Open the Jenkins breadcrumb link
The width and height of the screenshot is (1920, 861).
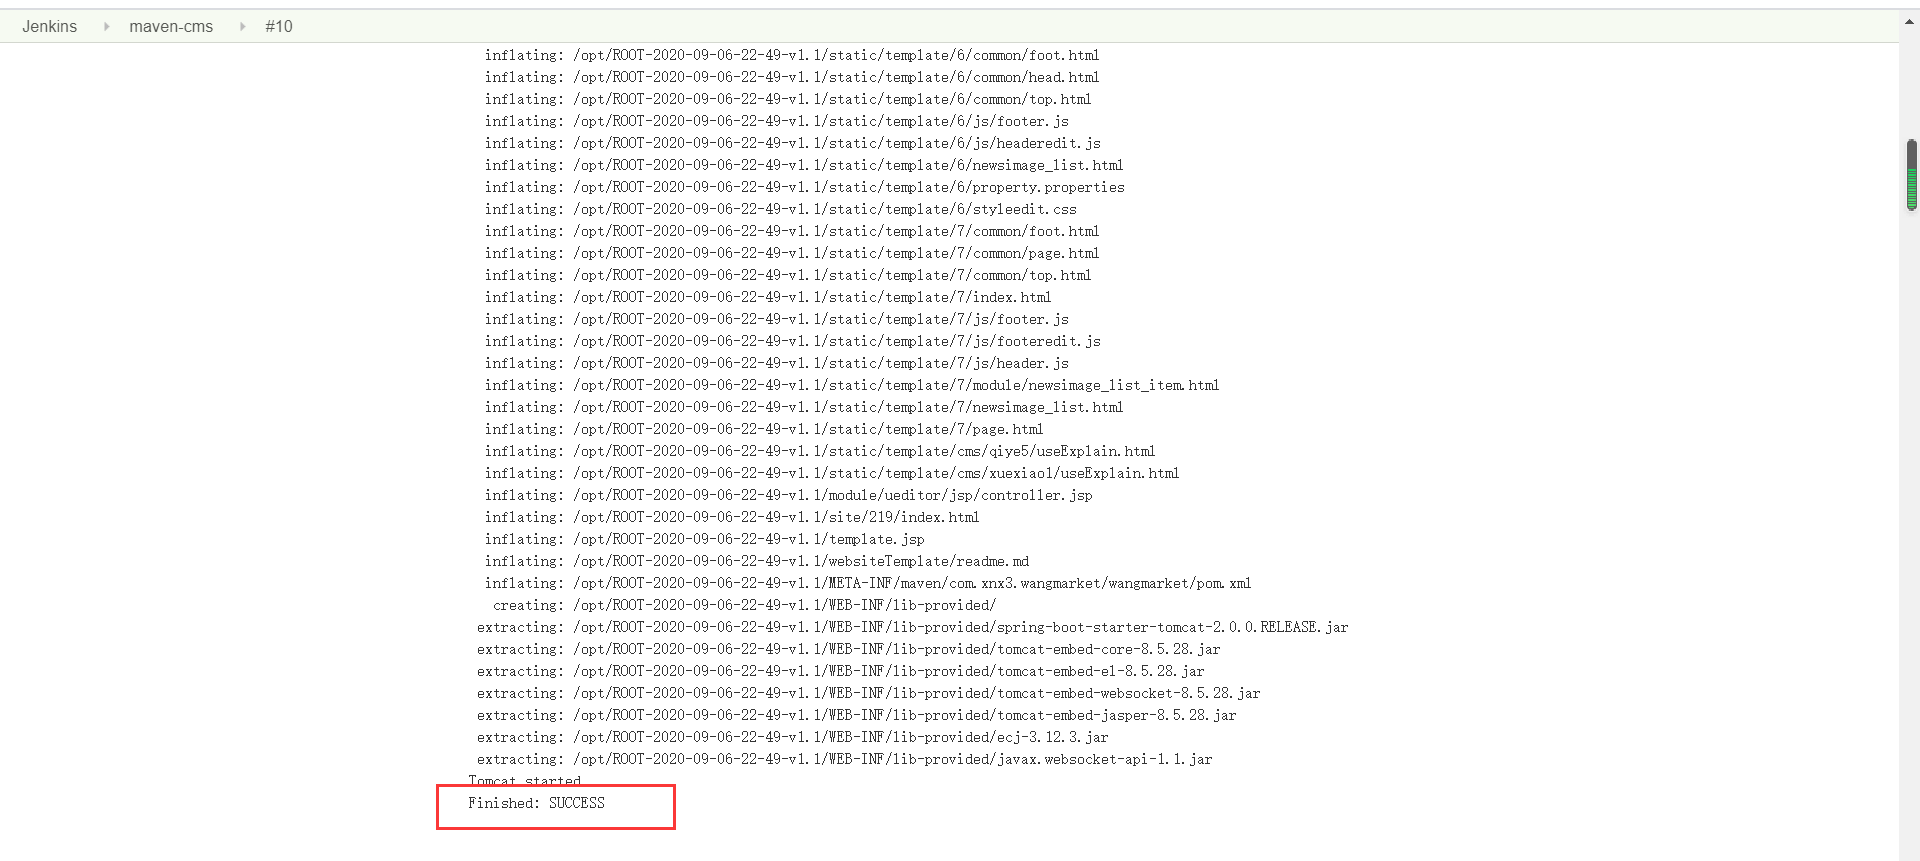tap(49, 27)
